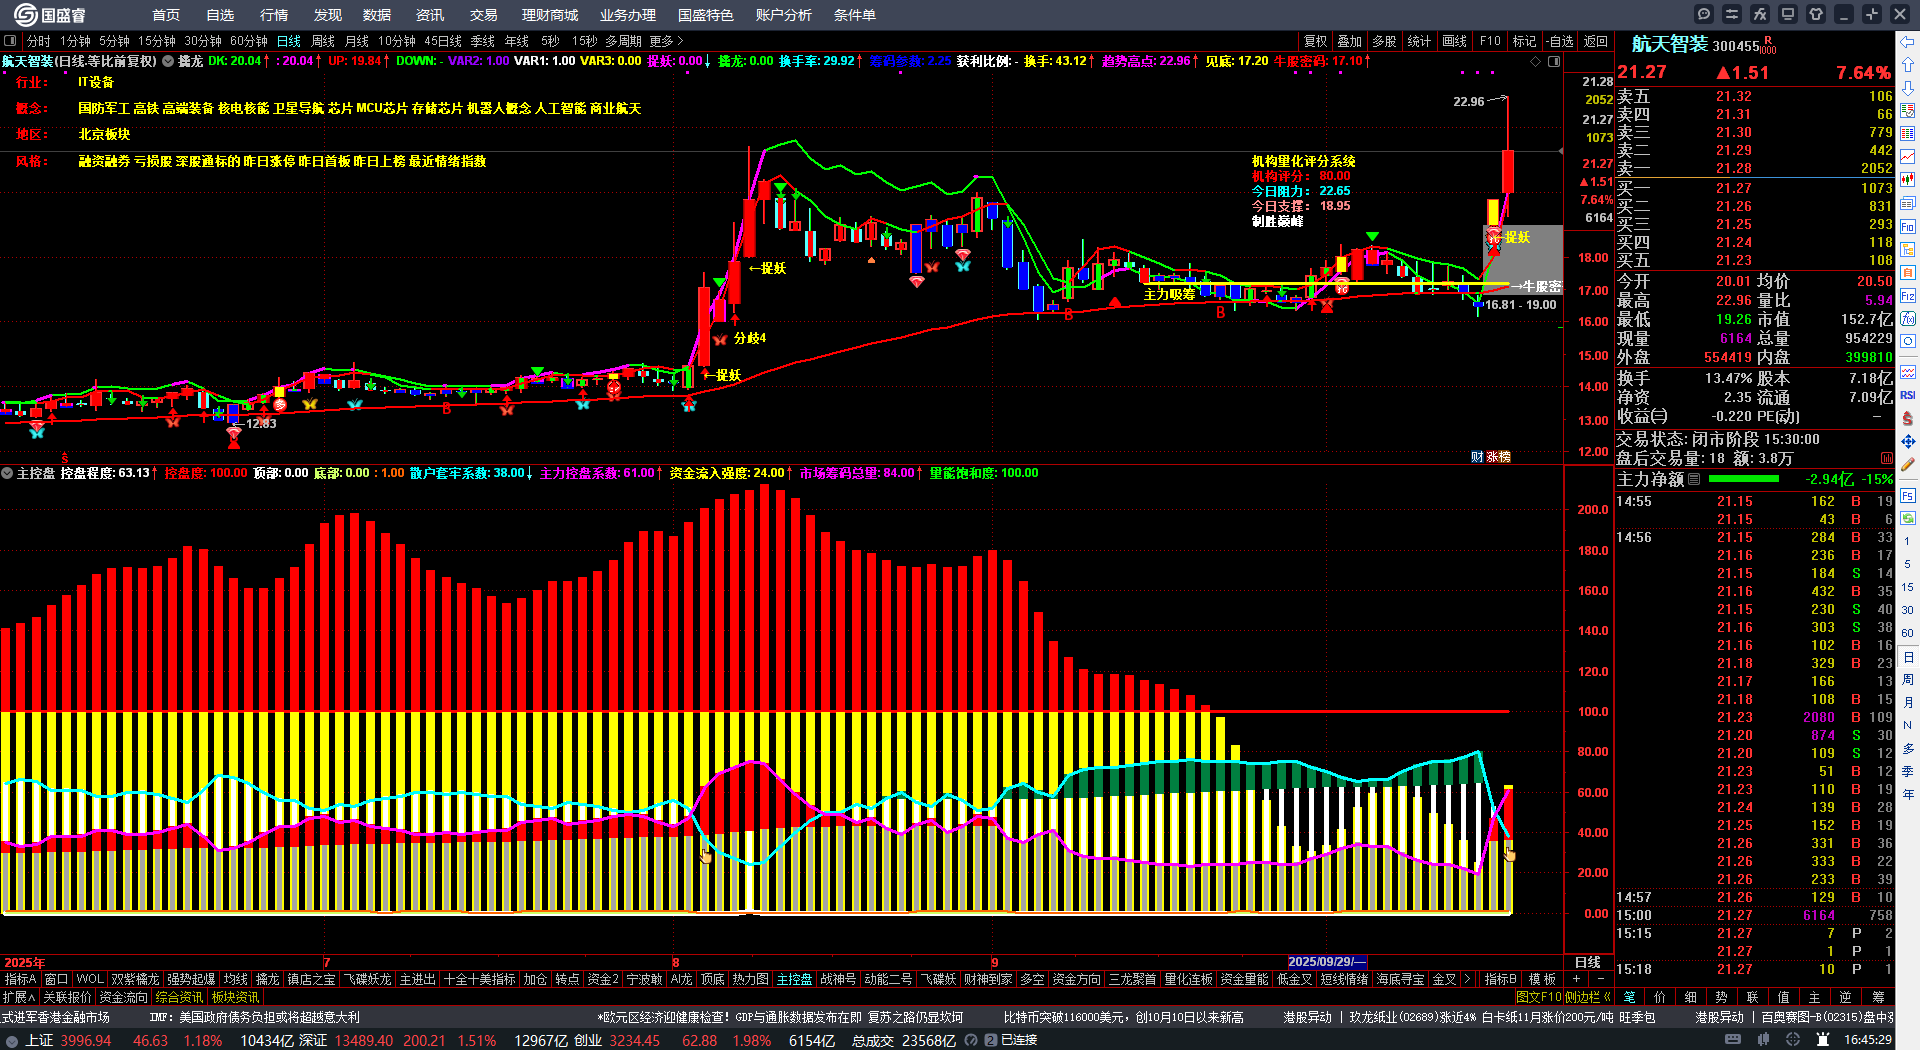Open the message chat icon in title bar
1920x1050 pixels.
click(1704, 14)
